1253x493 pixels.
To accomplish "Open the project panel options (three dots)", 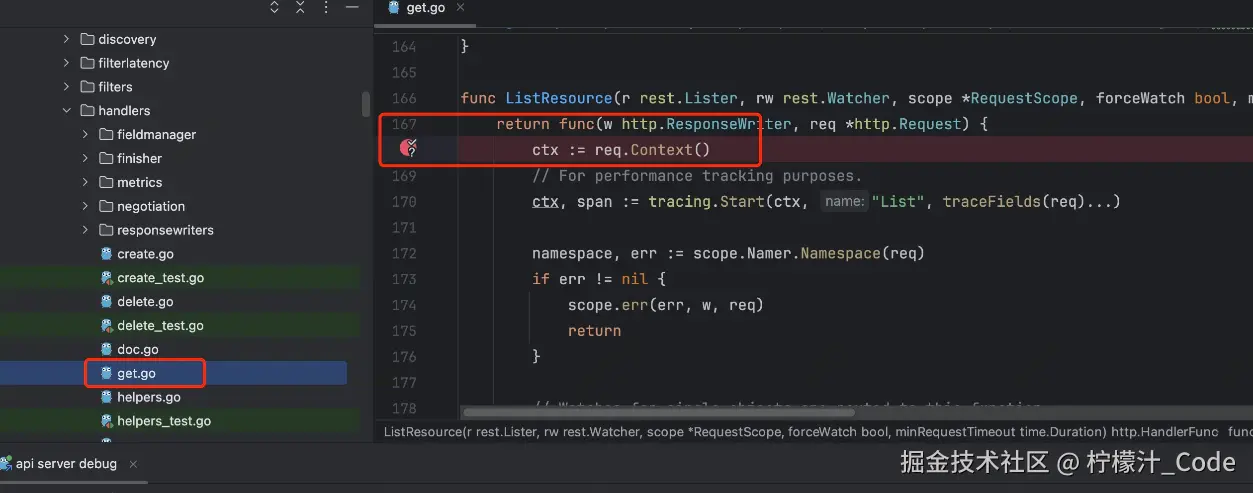I will point(326,8).
